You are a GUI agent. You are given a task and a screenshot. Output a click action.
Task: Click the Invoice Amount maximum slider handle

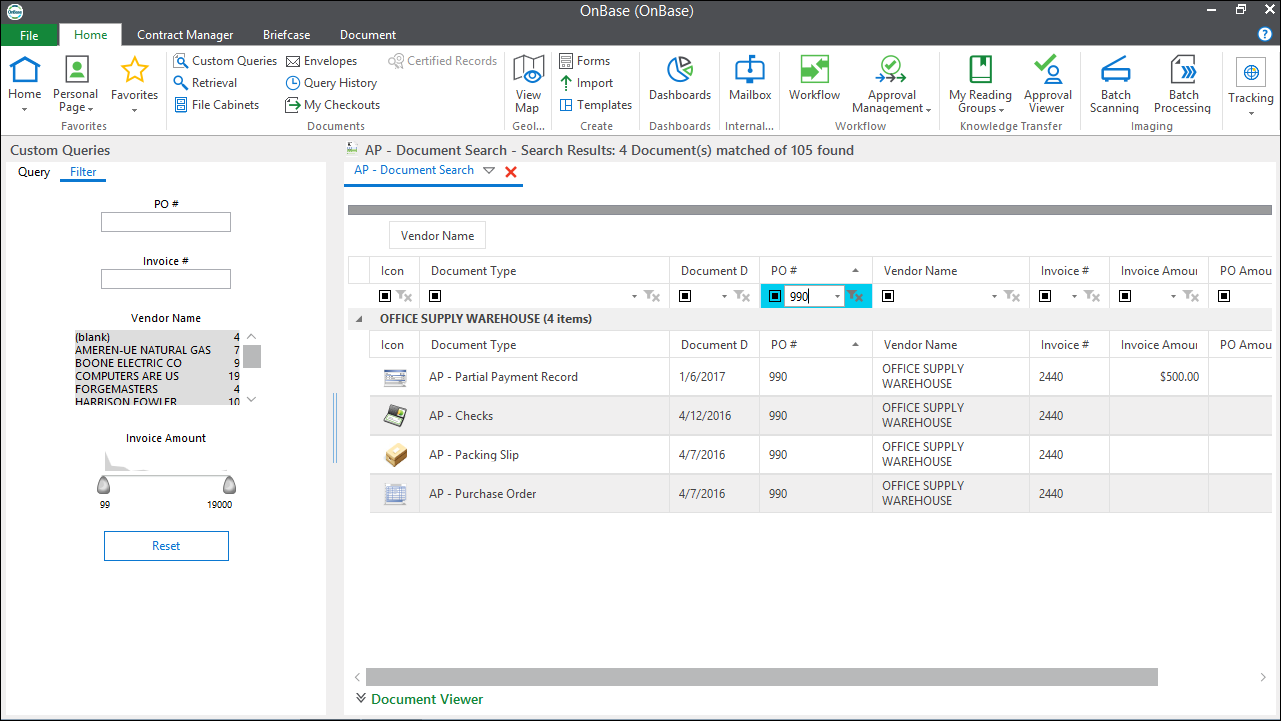pyautogui.click(x=230, y=486)
